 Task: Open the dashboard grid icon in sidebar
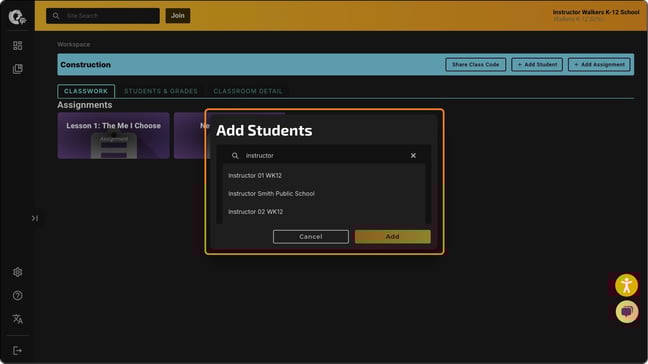(17, 45)
